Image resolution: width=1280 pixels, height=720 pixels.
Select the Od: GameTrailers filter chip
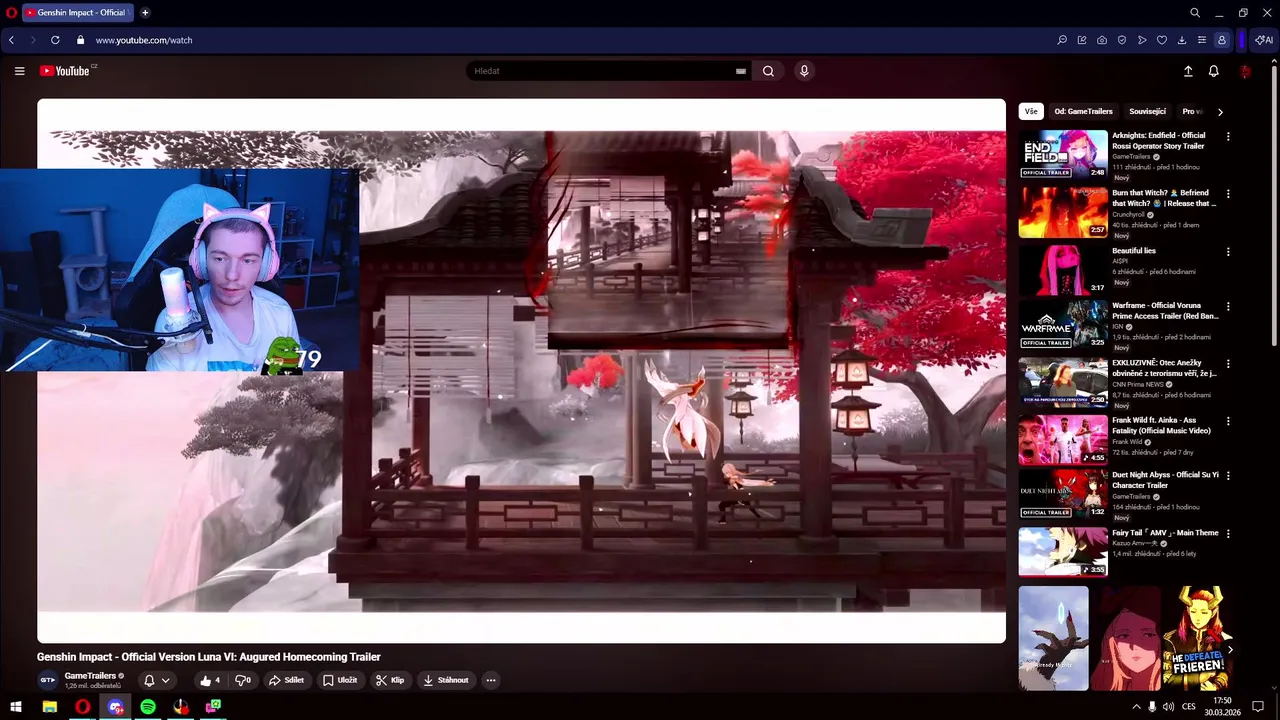pos(1083,111)
